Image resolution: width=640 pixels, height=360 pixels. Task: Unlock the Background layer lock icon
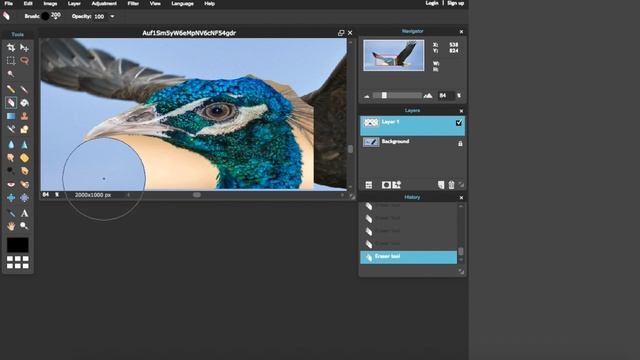(460, 143)
